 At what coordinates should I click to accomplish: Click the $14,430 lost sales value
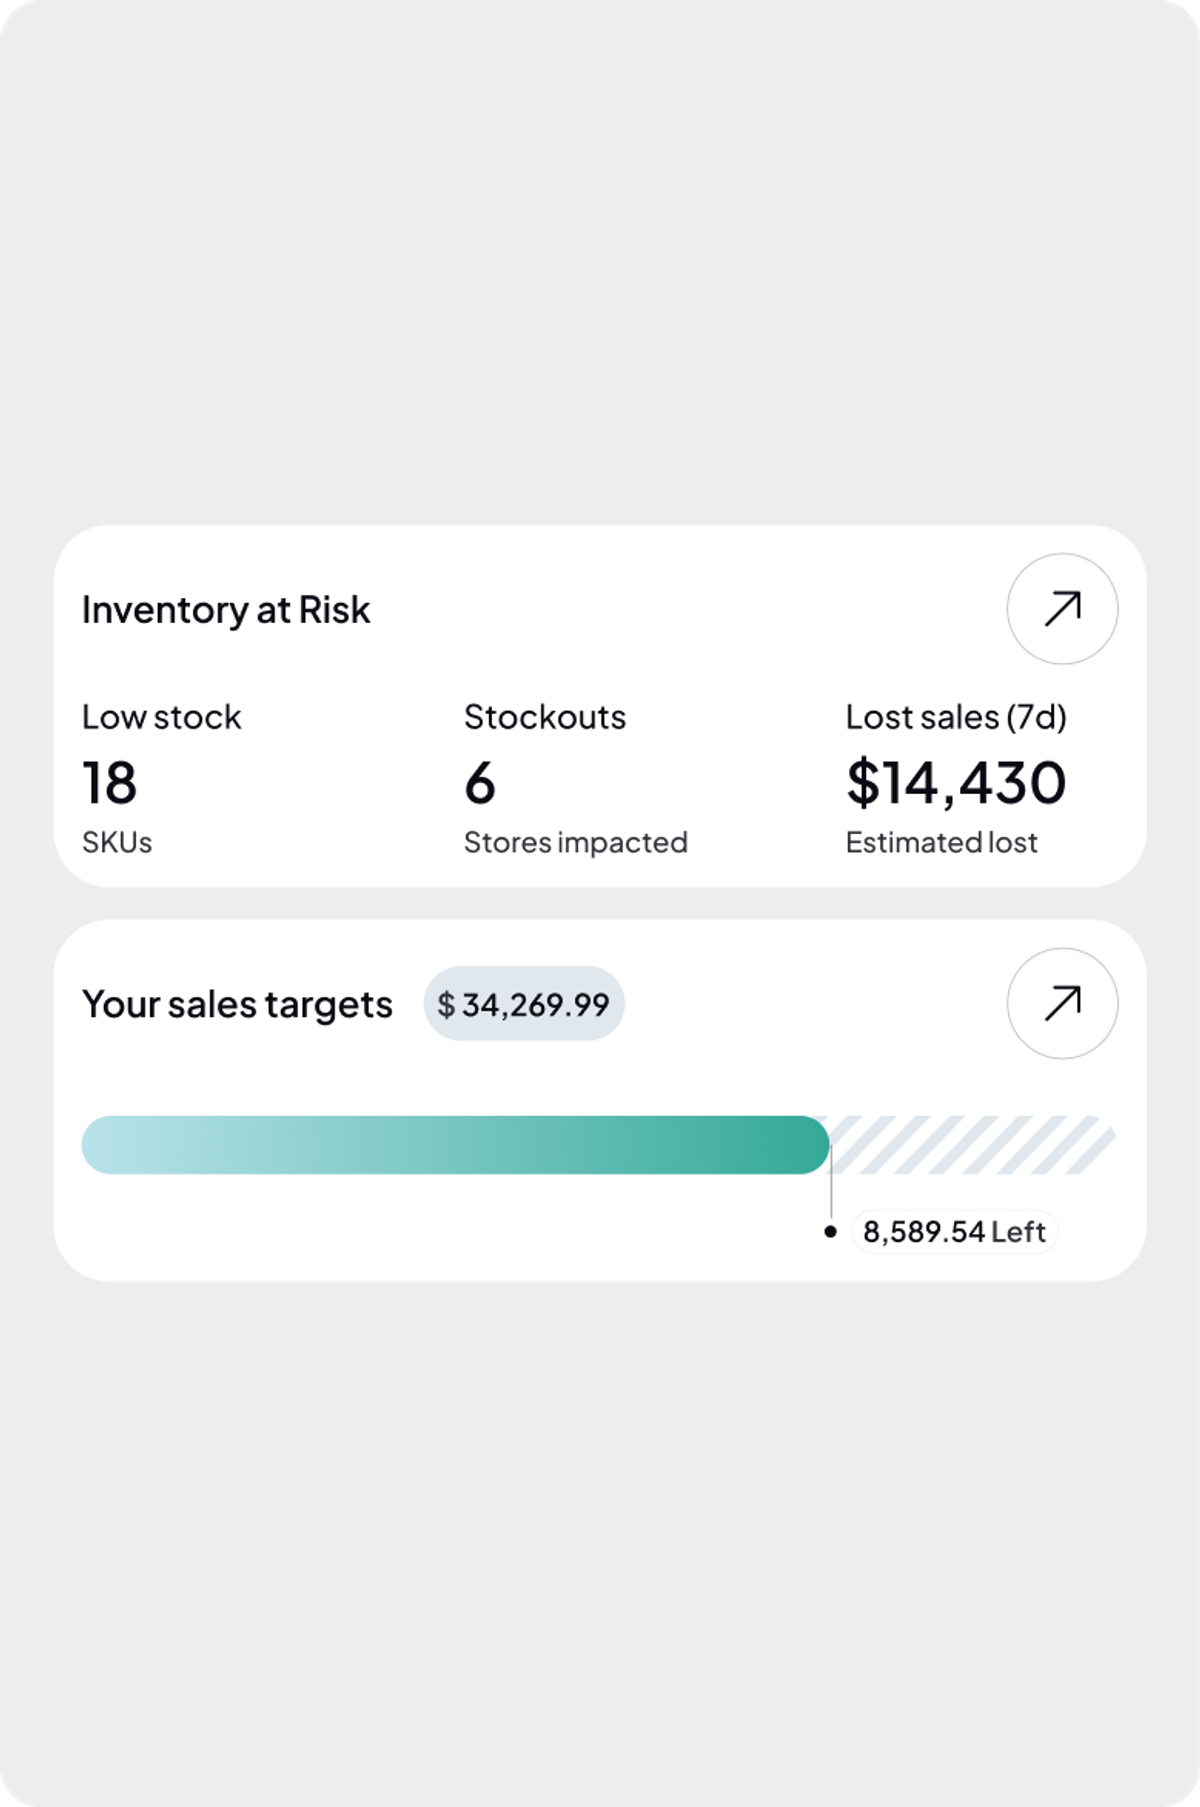956,783
